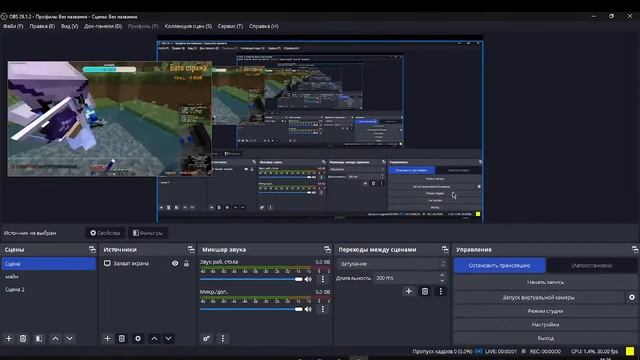Select the Сцена 2 scene
640x360 pixels.
tap(49, 289)
